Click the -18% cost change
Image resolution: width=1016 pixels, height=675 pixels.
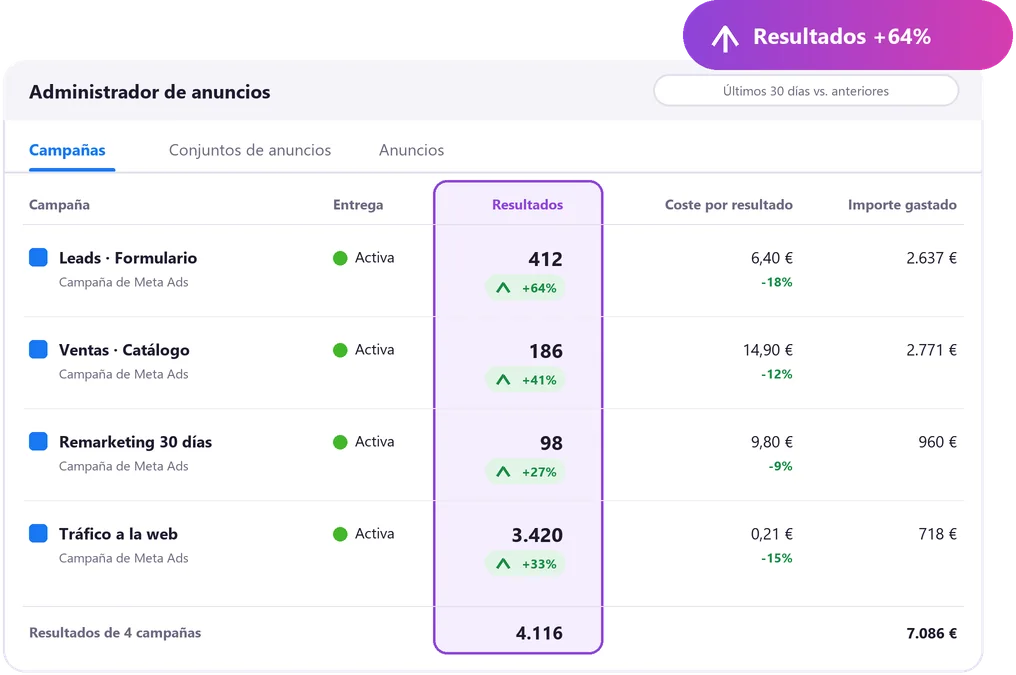point(777,282)
